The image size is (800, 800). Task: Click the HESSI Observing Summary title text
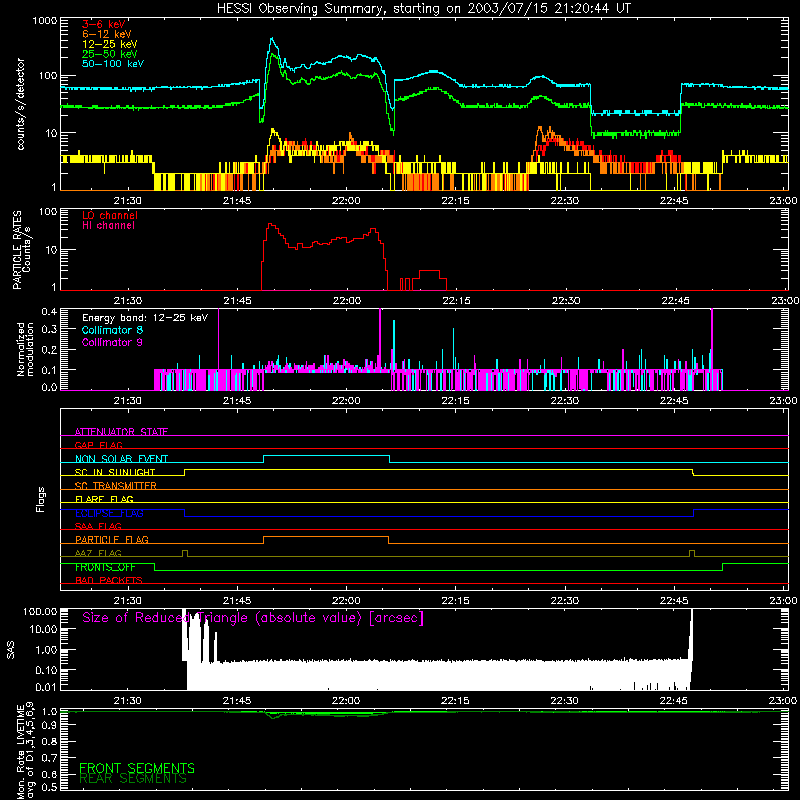pos(424,9)
